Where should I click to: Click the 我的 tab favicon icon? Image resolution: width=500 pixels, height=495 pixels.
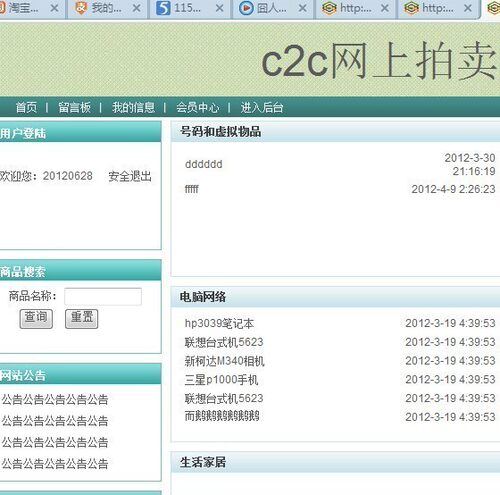(x=81, y=8)
